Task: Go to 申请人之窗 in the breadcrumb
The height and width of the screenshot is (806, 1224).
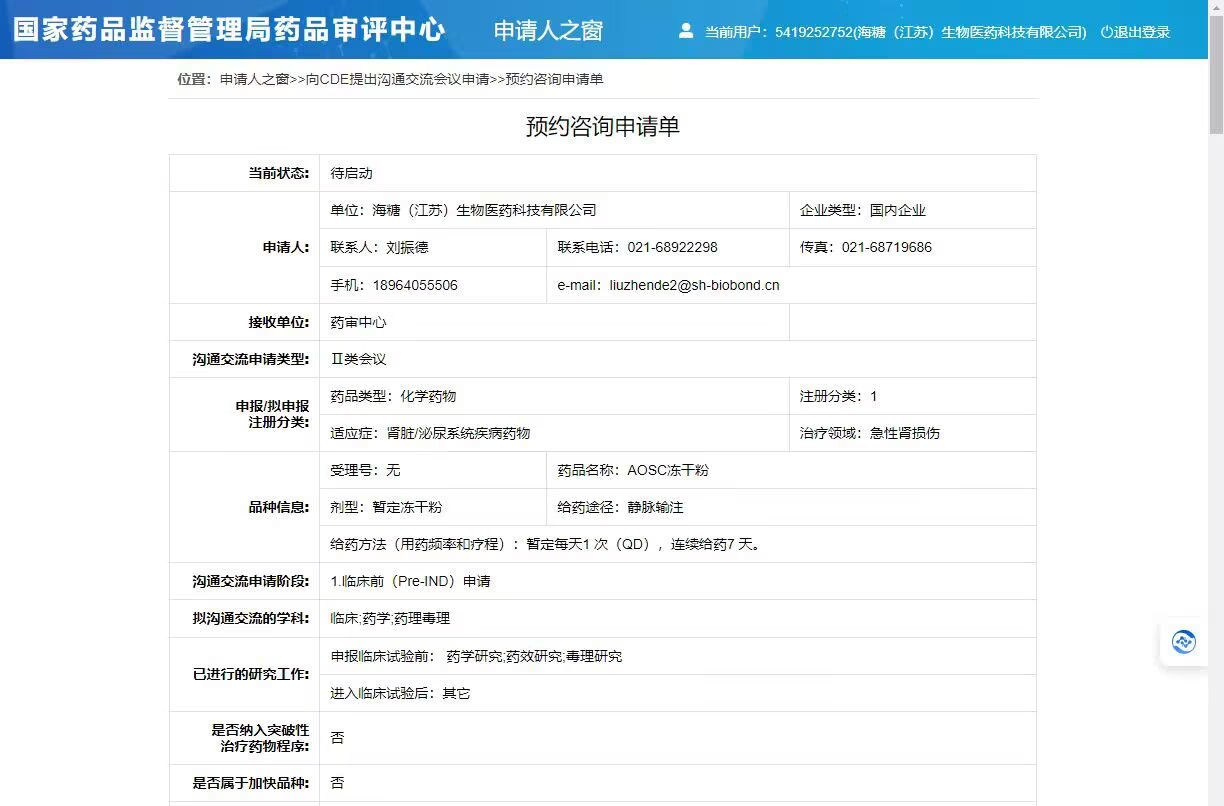Action: [x=254, y=79]
